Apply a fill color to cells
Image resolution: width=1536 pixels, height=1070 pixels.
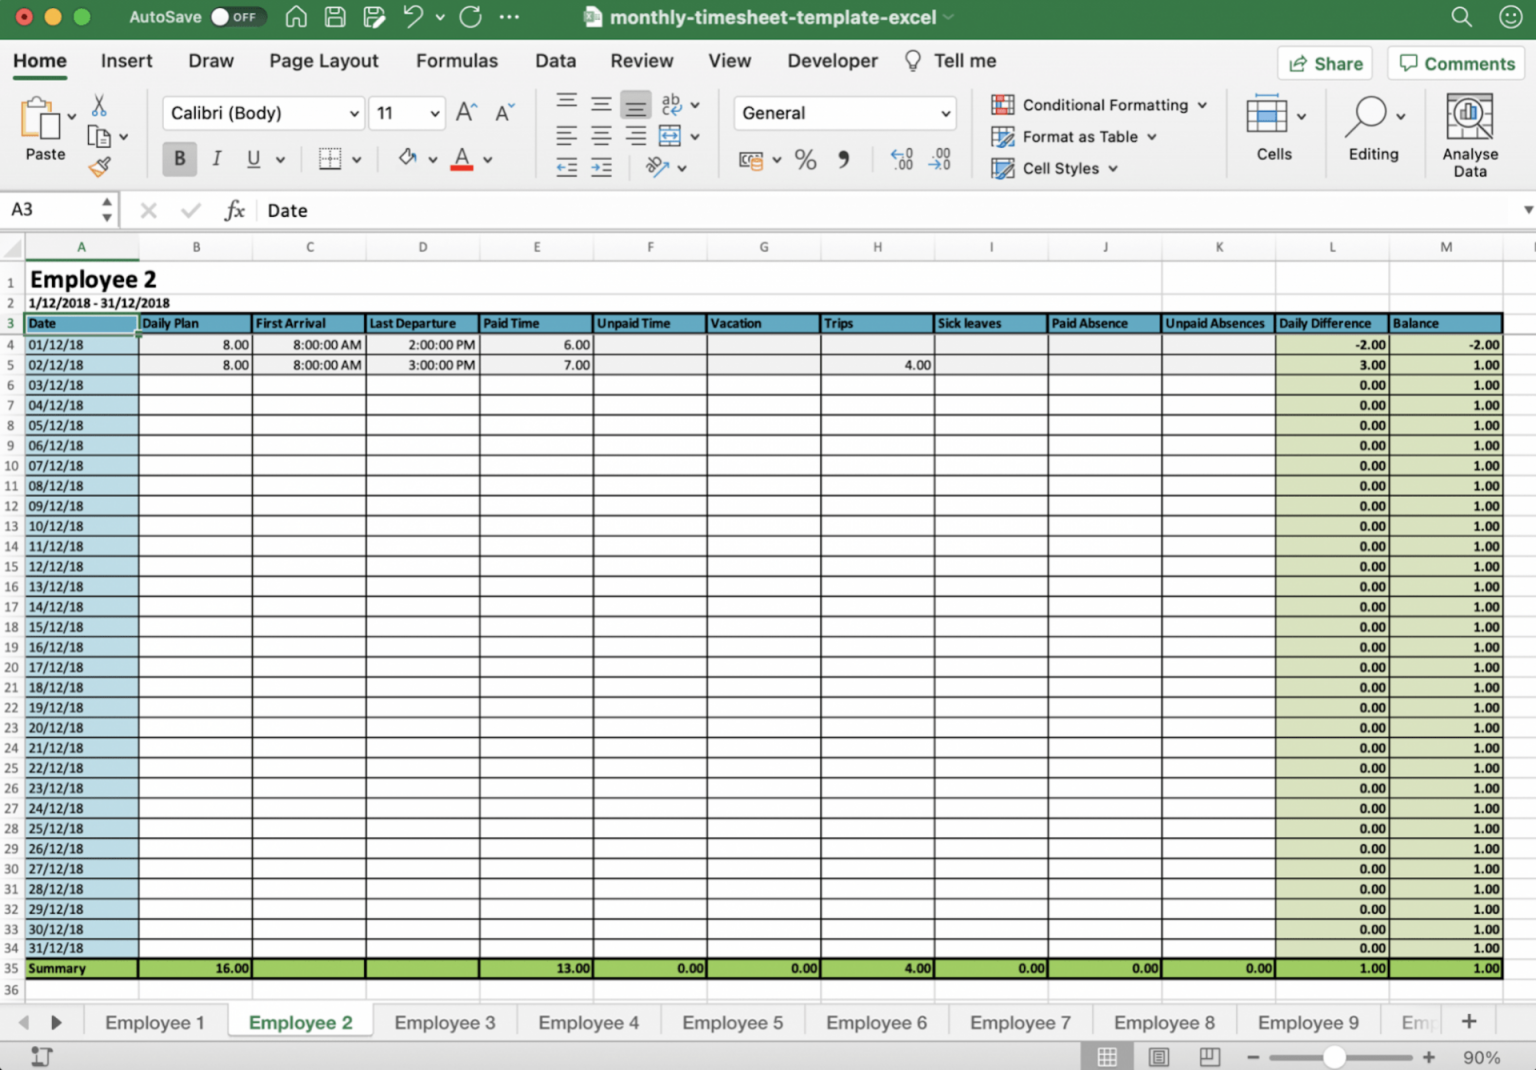[x=408, y=158]
